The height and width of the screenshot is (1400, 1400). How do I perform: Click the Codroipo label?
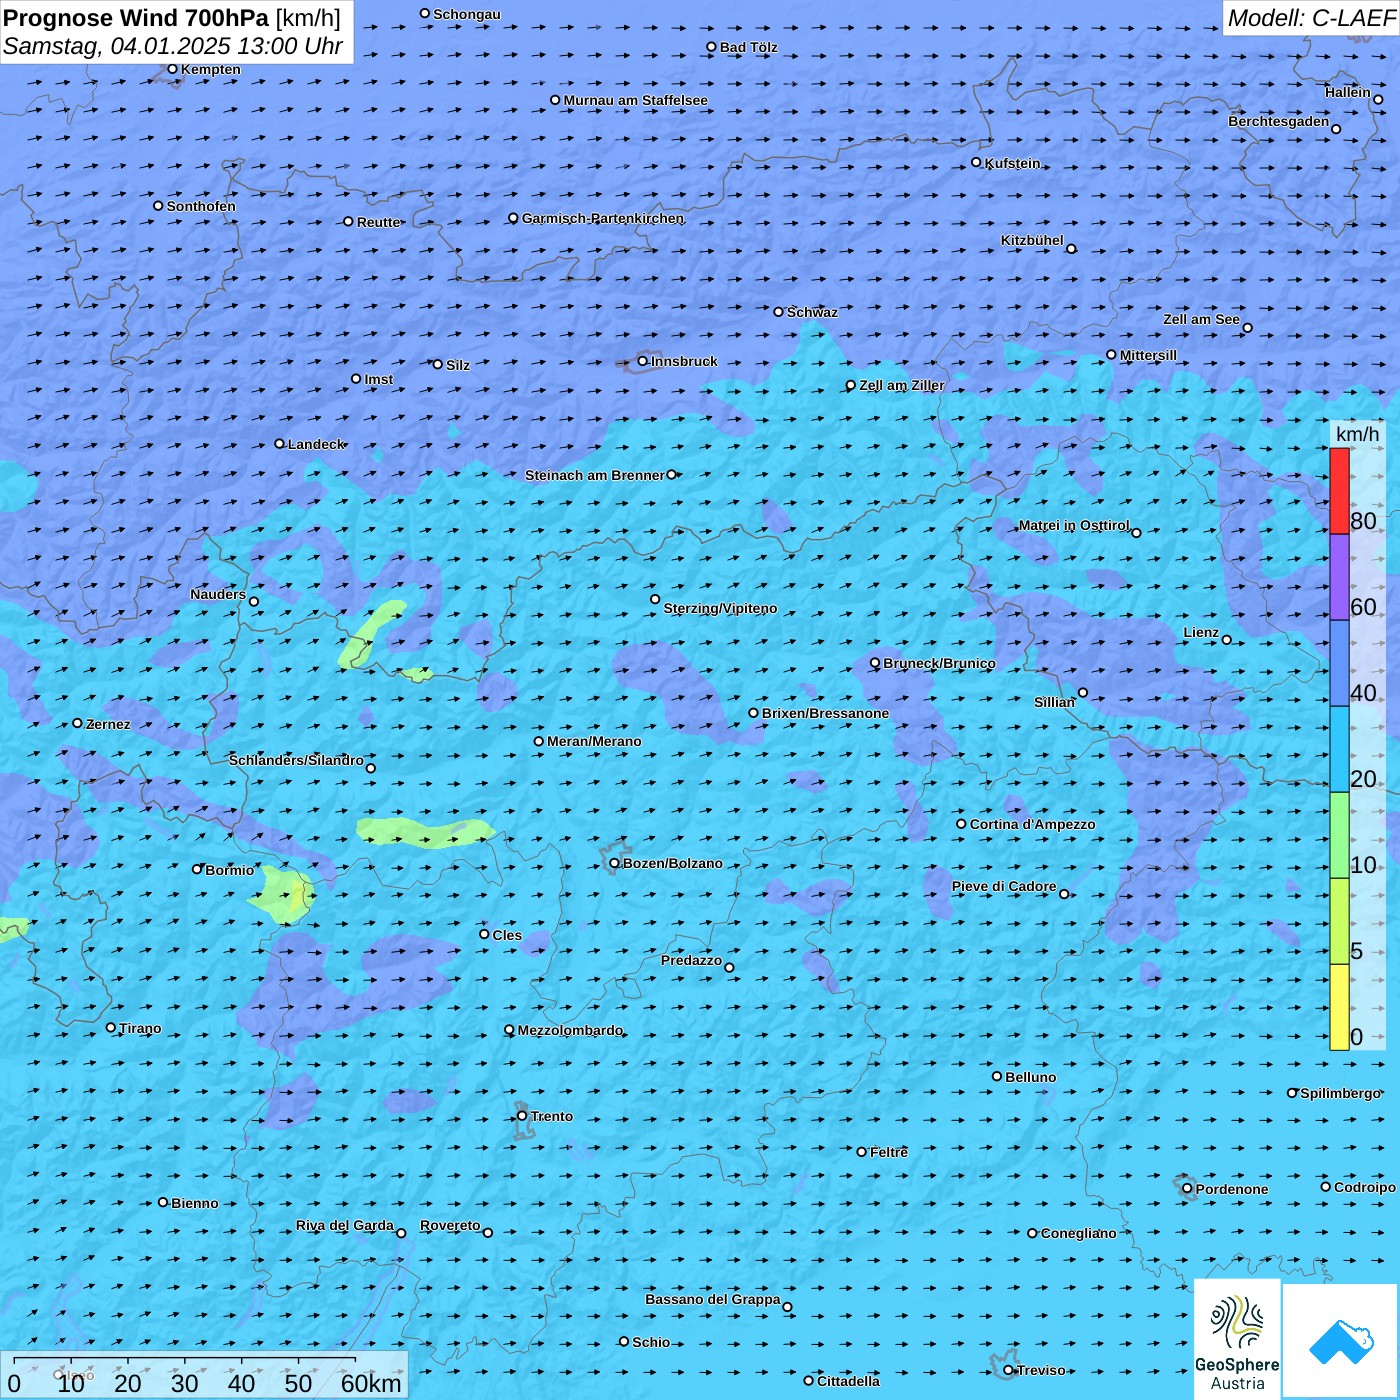click(1364, 1187)
